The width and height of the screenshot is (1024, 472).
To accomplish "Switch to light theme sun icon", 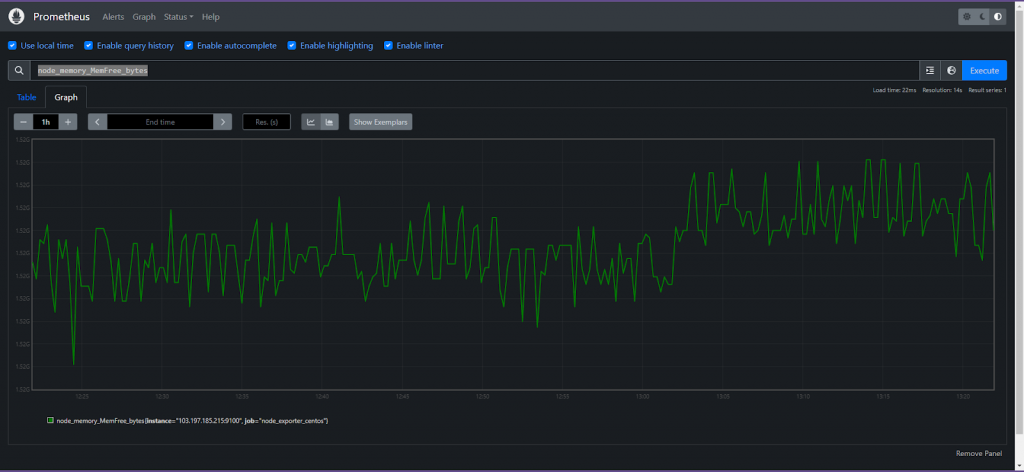I will click(966, 17).
